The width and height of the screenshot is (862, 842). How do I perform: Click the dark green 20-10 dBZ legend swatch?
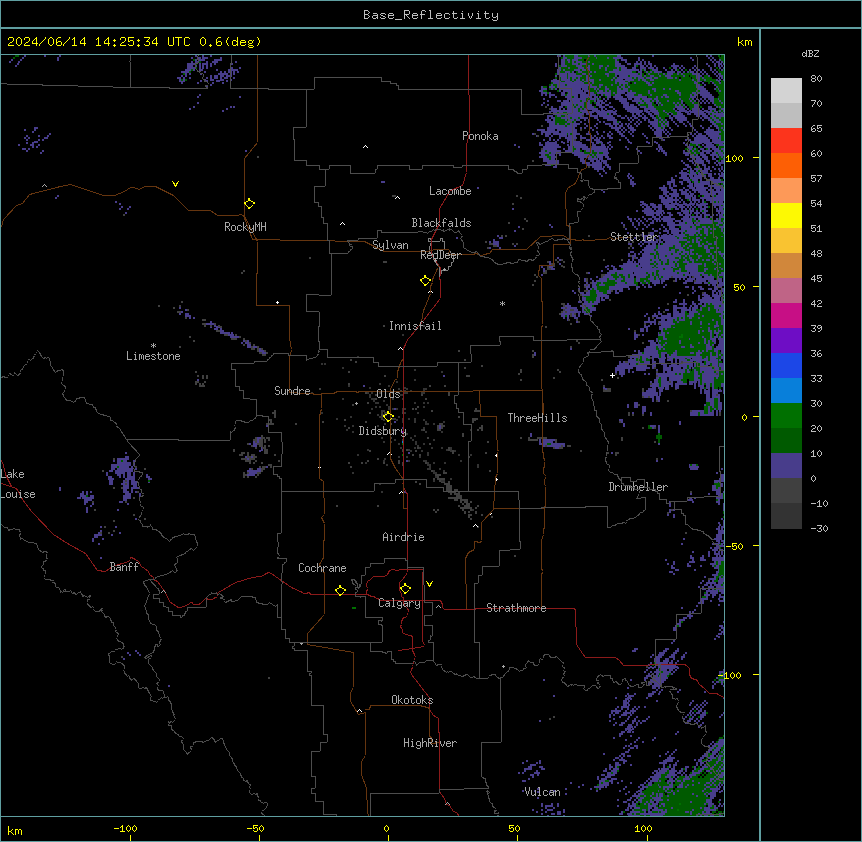pos(786,441)
